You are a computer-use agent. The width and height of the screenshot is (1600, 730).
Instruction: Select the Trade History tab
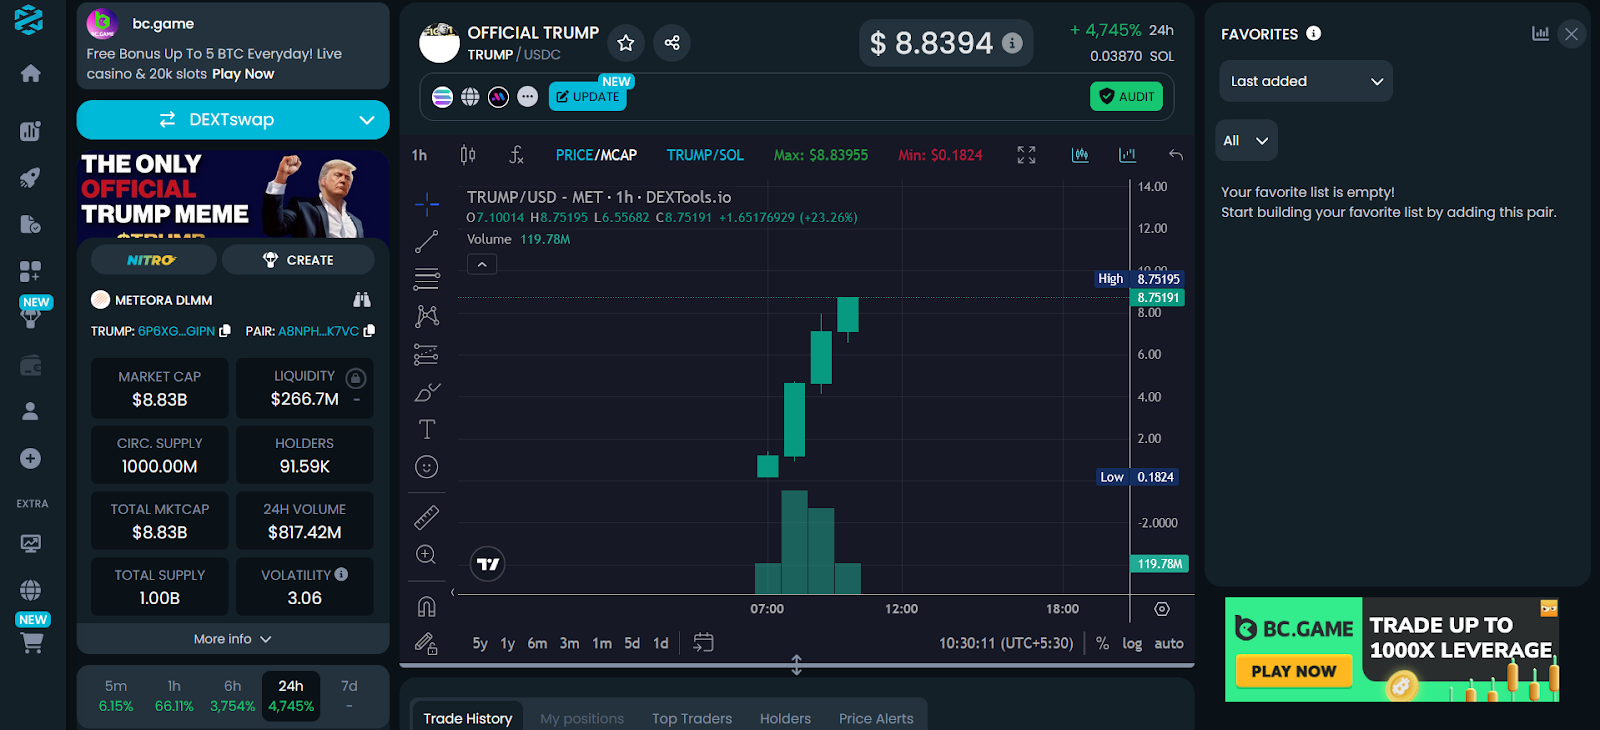click(467, 718)
